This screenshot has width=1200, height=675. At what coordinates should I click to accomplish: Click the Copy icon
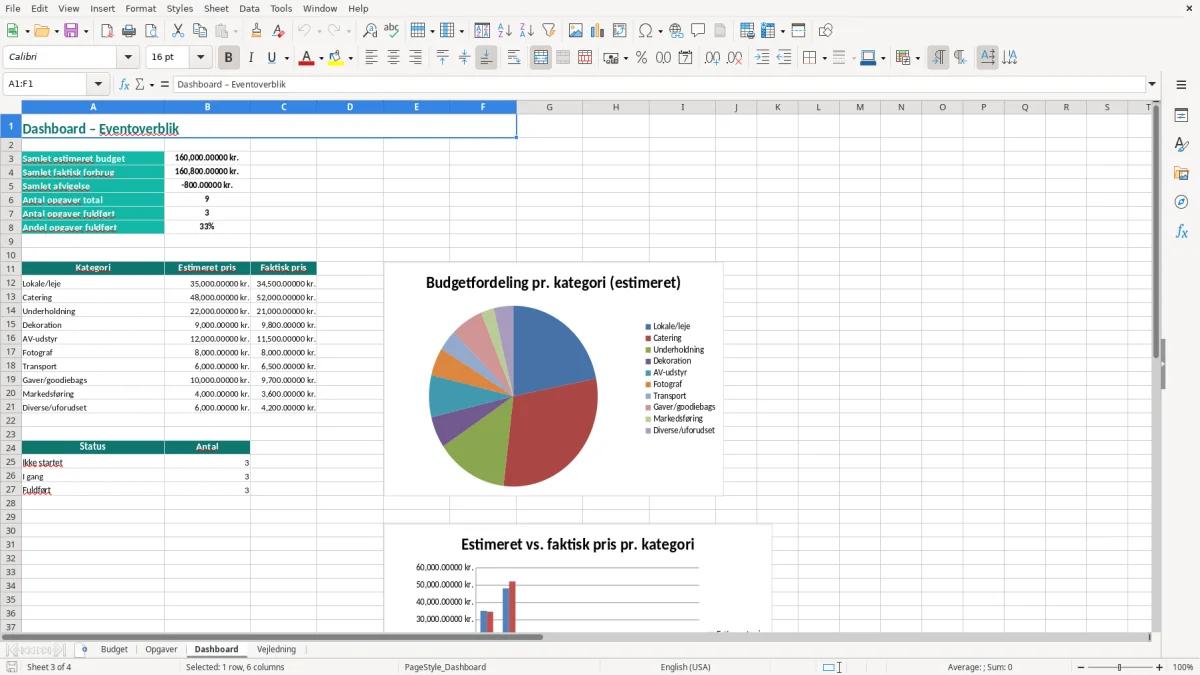200,31
